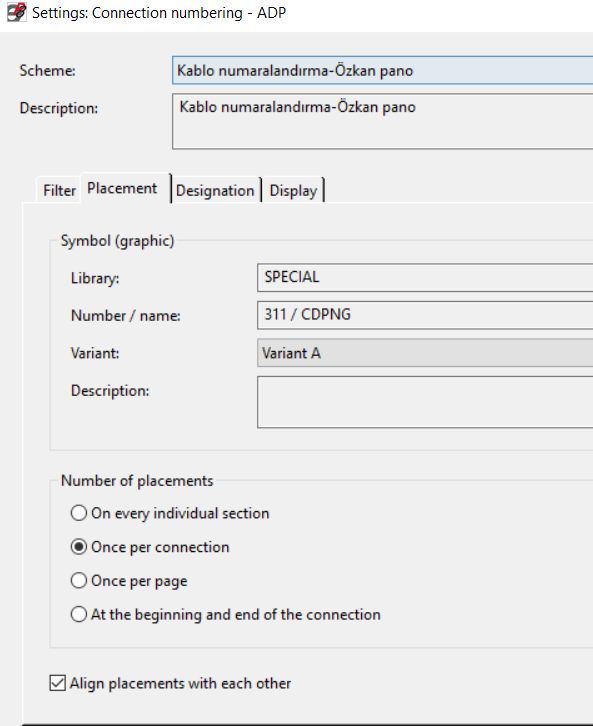Focus the top Description text box
Image resolution: width=593 pixels, height=726 pixels.
(382, 121)
